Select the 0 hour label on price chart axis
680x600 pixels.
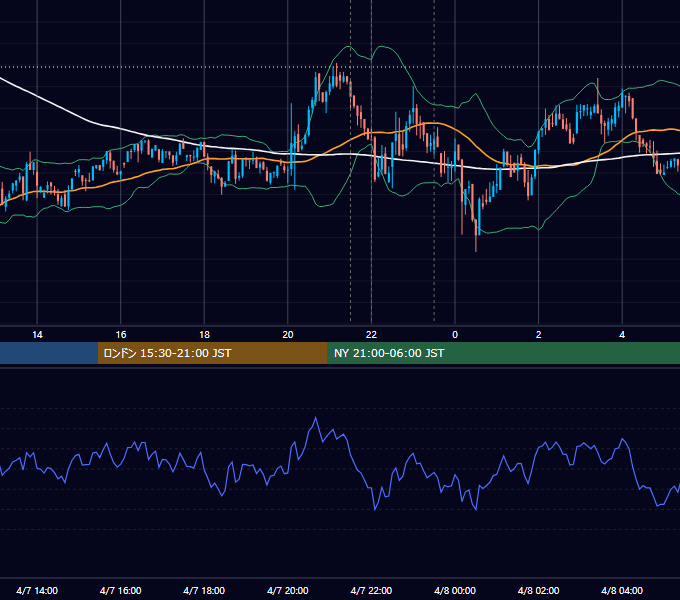pyautogui.click(x=455, y=335)
